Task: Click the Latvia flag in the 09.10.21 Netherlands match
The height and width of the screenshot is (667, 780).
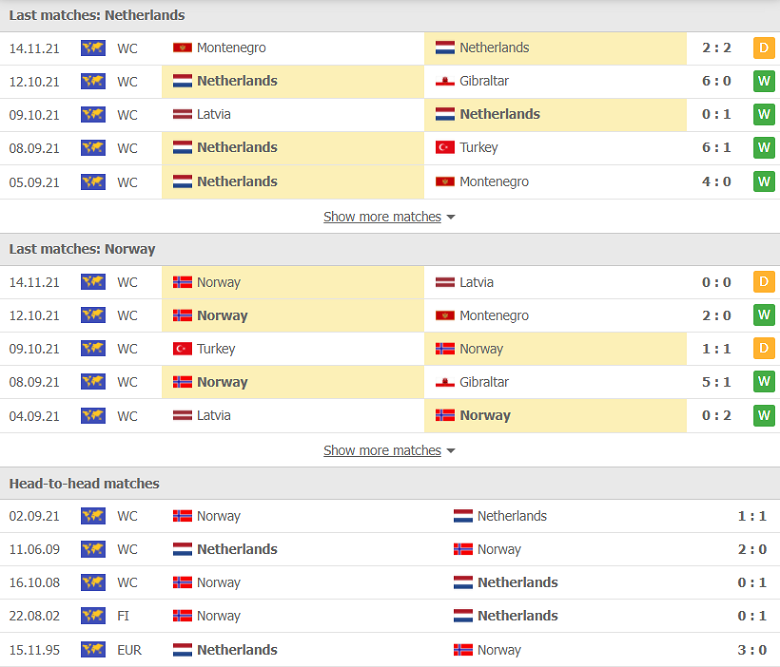Action: [182, 115]
